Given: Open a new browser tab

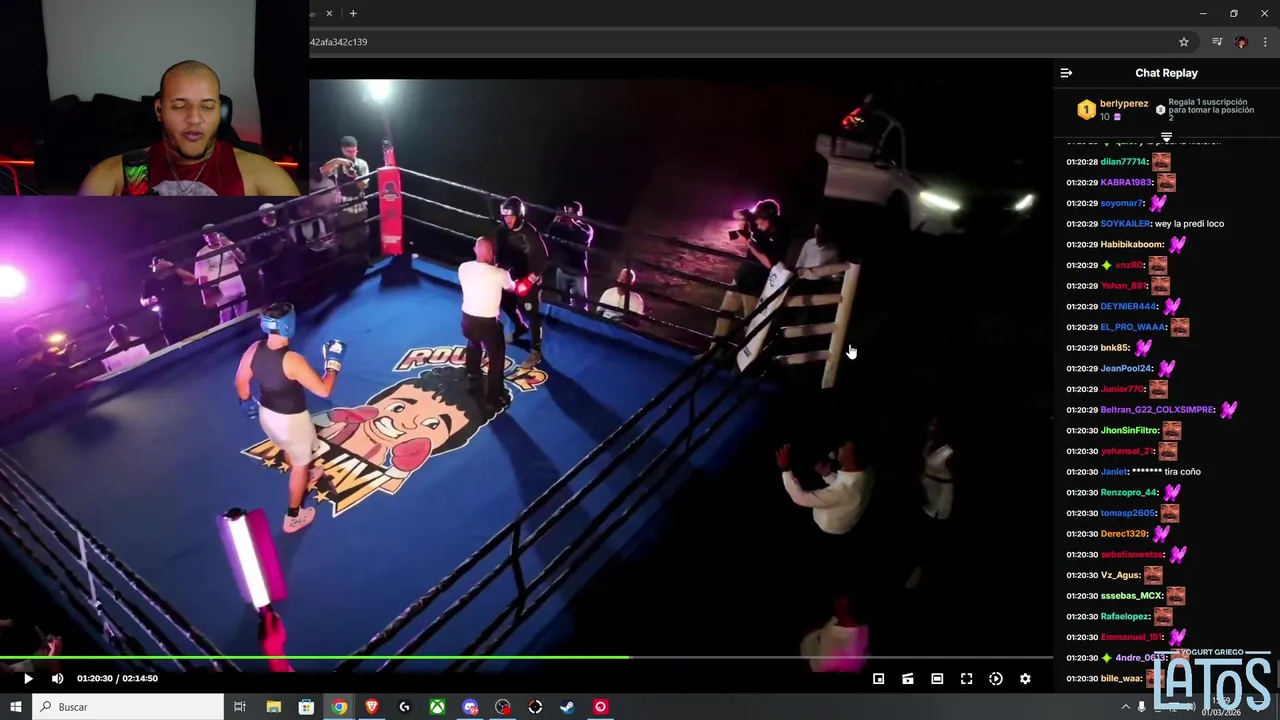Looking at the screenshot, I should click(353, 13).
